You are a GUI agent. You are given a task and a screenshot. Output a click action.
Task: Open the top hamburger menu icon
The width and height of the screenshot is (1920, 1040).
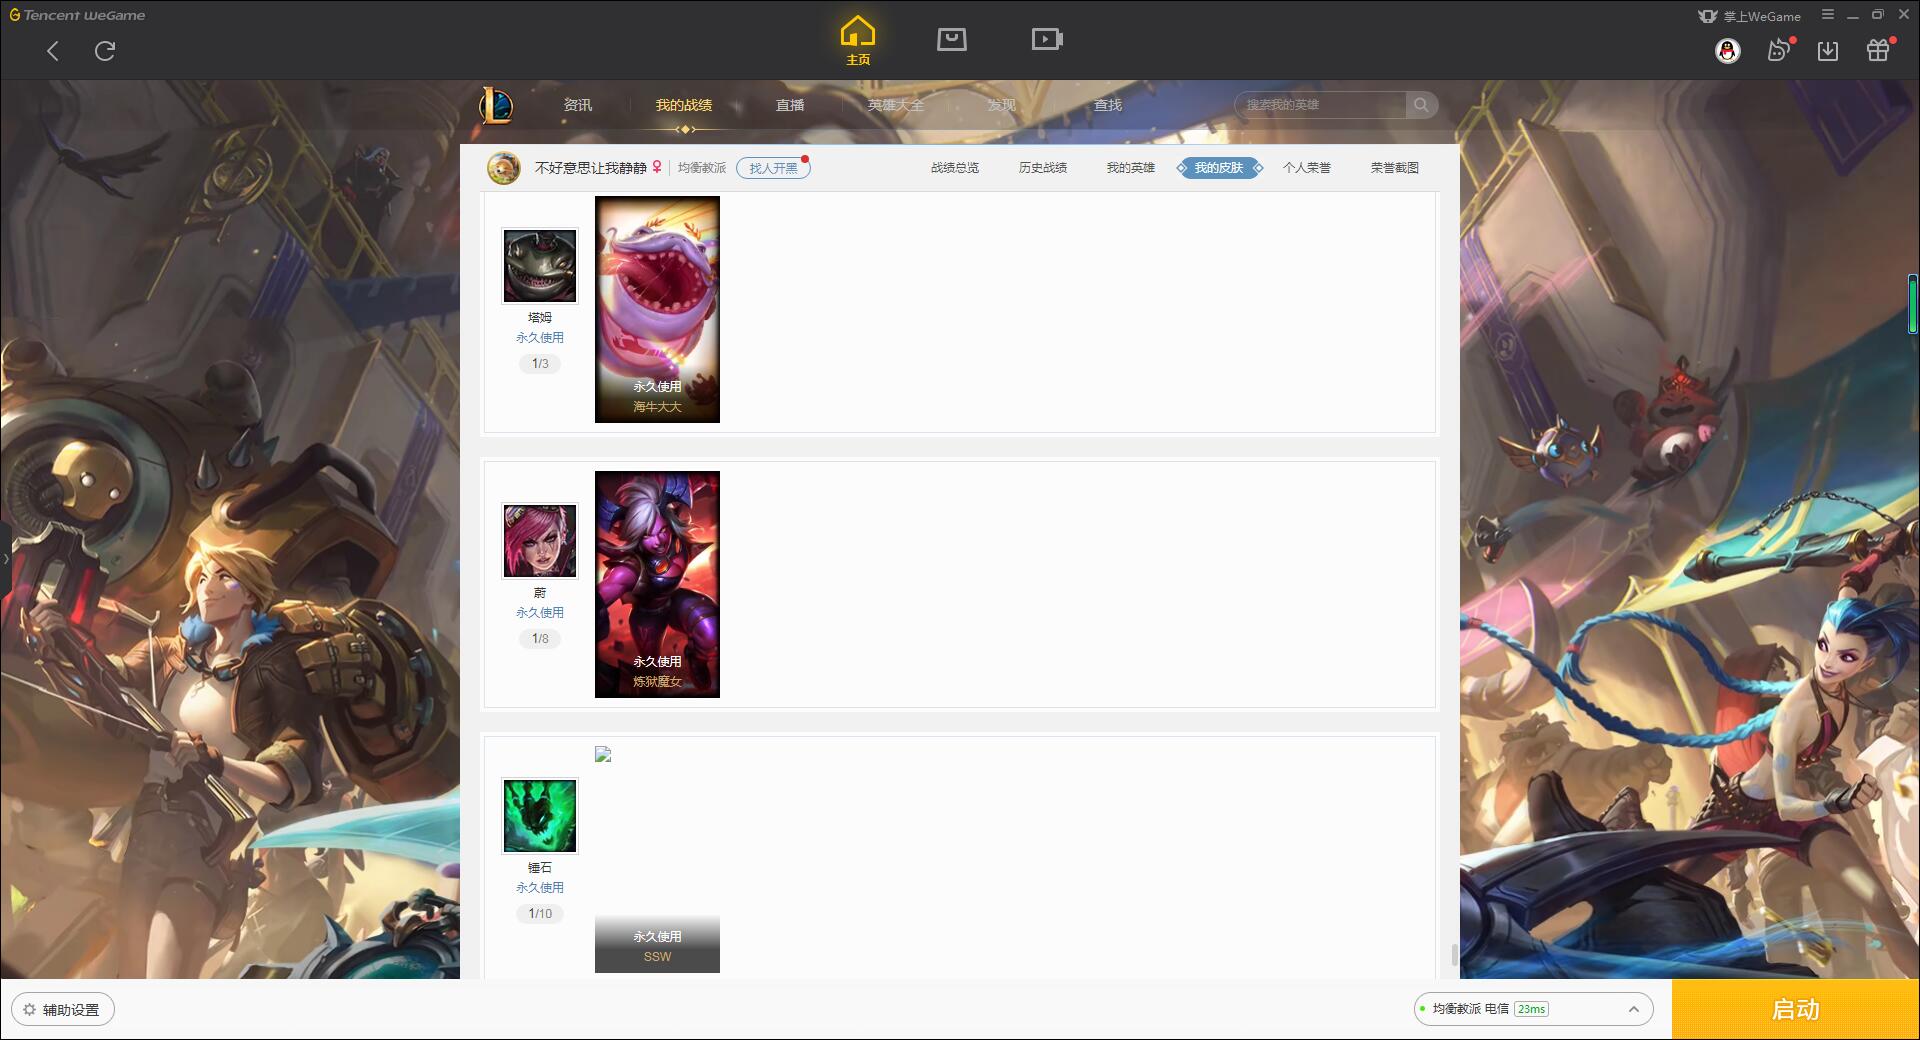pos(1828,15)
